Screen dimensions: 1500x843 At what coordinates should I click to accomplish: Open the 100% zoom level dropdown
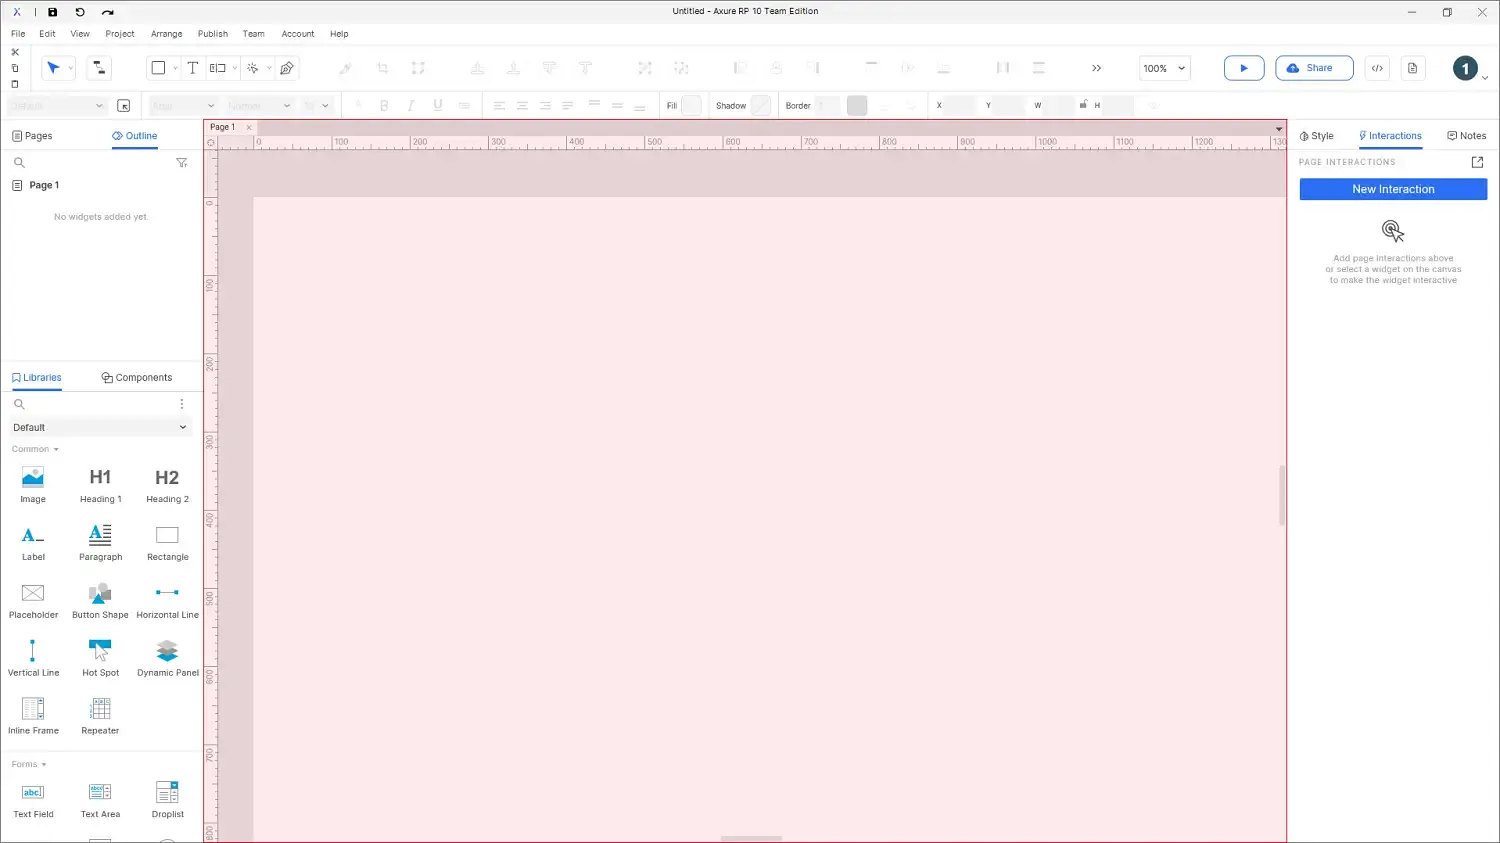pyautogui.click(x=1164, y=68)
